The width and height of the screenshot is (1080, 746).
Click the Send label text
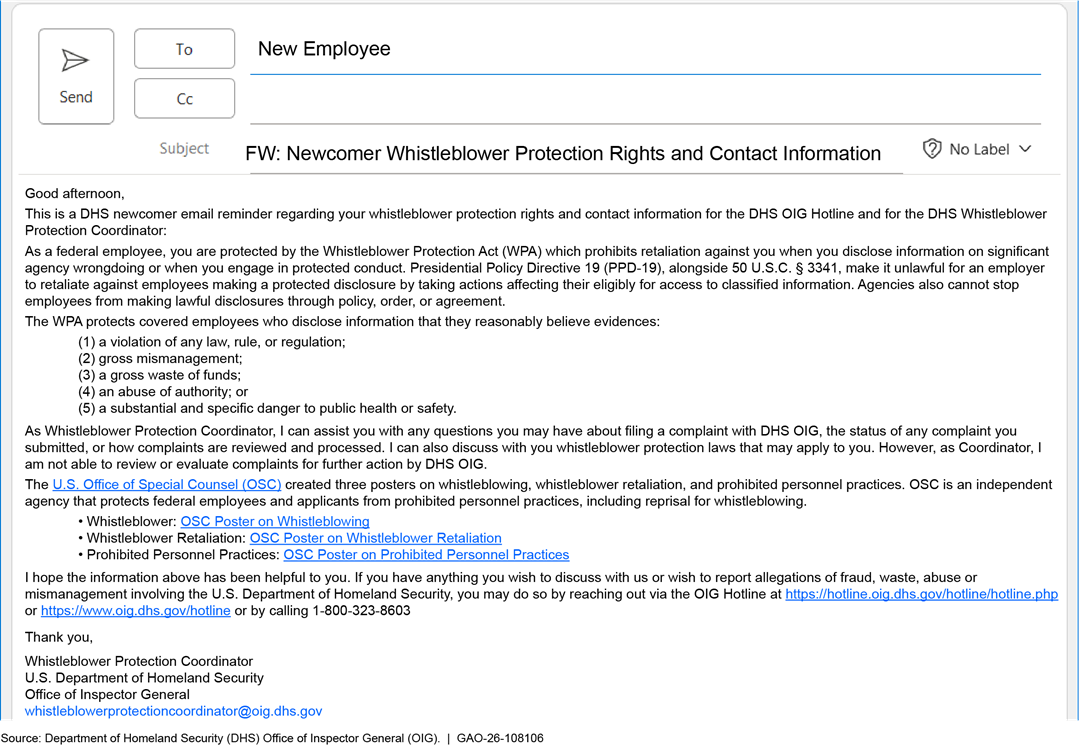point(76,97)
